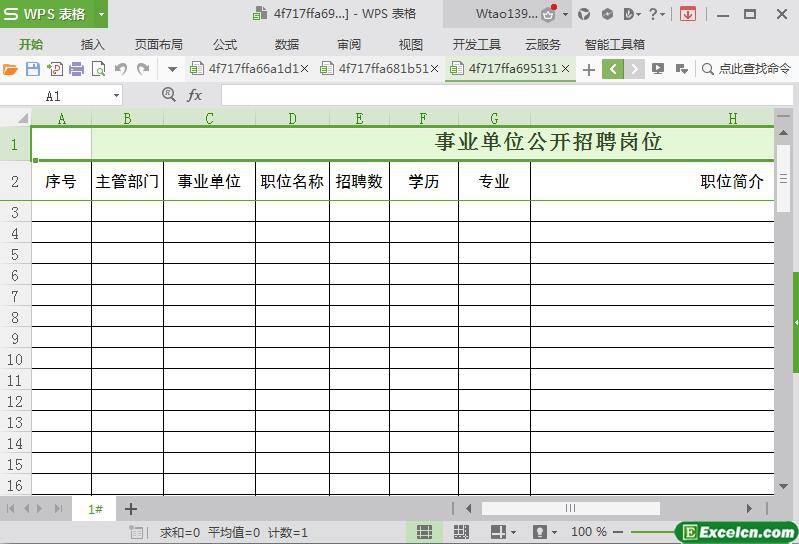This screenshot has height=544, width=799.
Task: Go to previous document tab arrow
Action: (613, 69)
